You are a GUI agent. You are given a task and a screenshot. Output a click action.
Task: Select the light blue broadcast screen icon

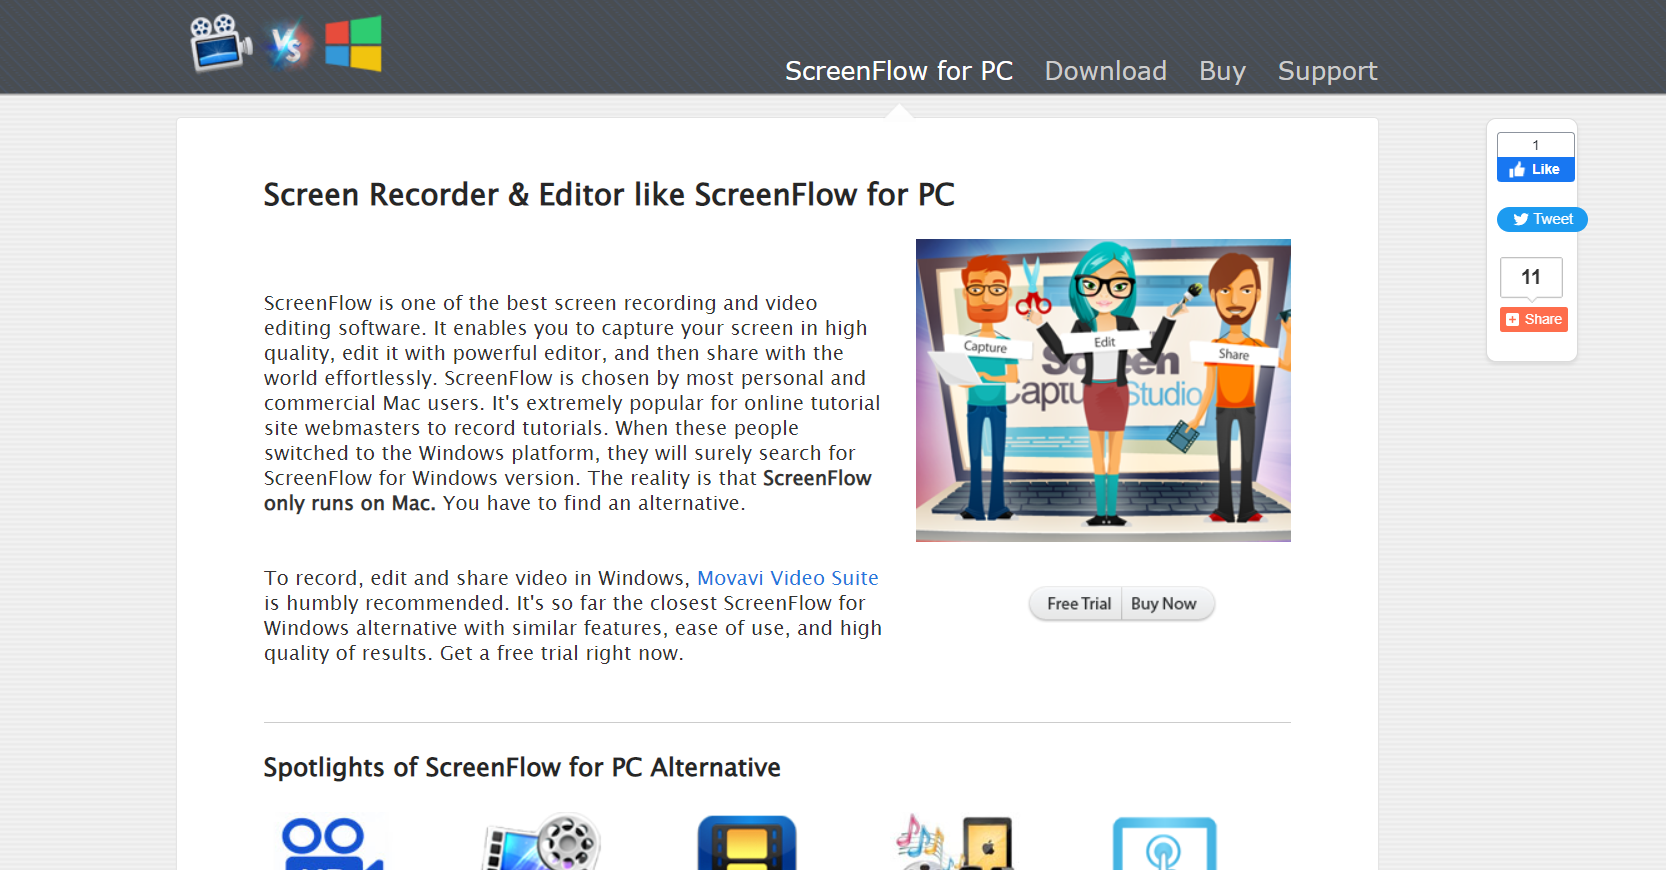pyautogui.click(x=1164, y=843)
